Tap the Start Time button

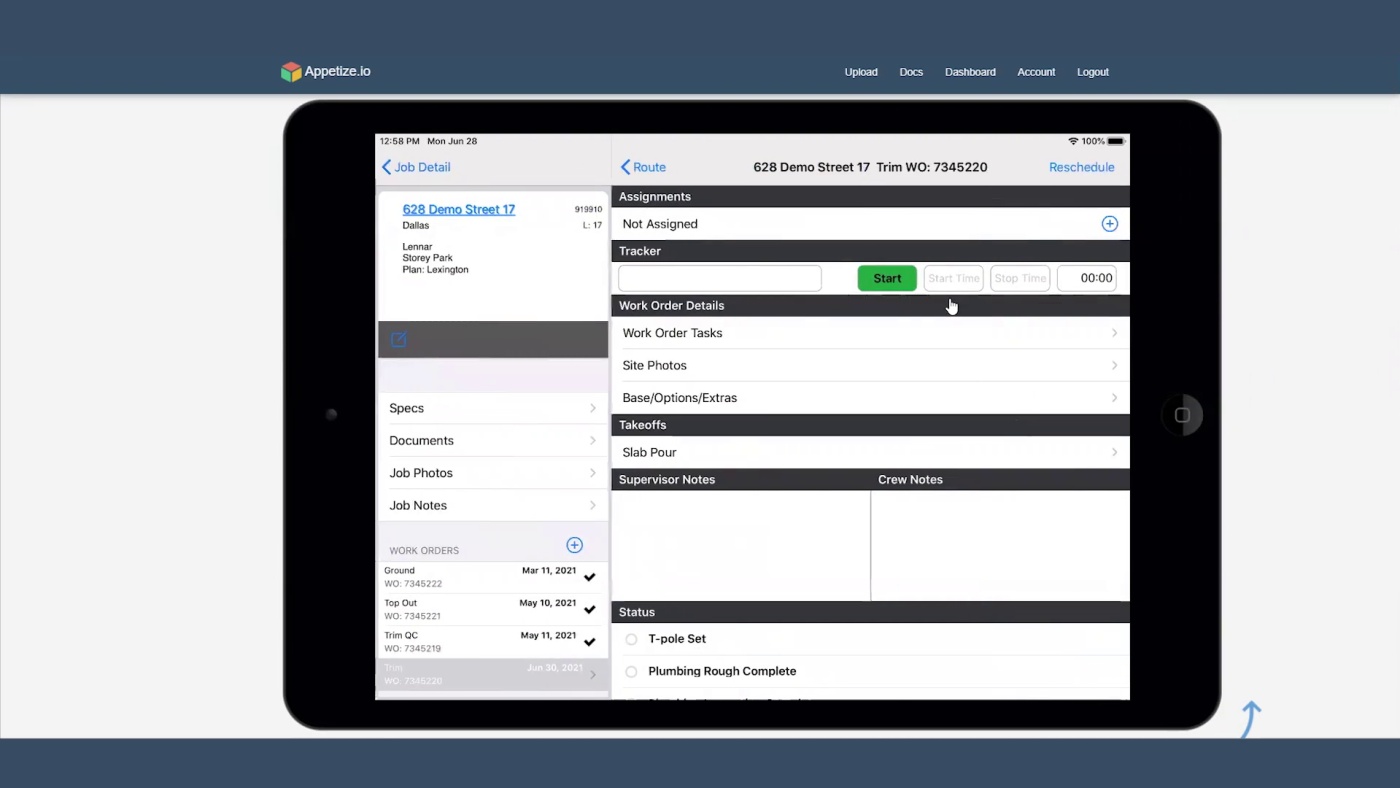click(x=953, y=278)
